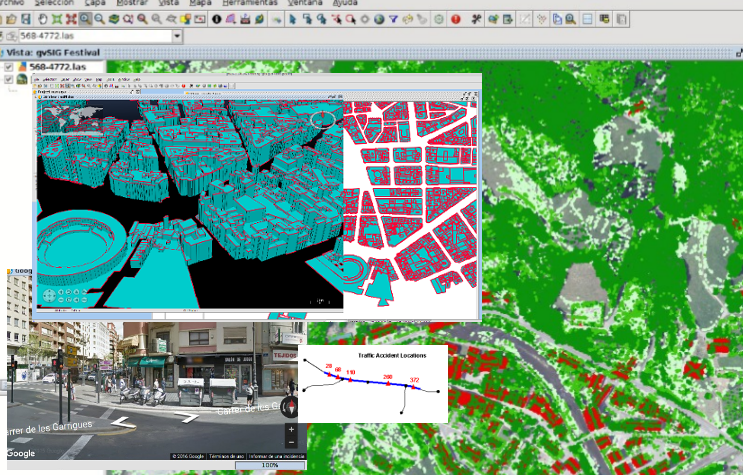This screenshot has width=743, height=475.
Task: Click the wrench tools icon in toolbar
Action: tap(476, 18)
